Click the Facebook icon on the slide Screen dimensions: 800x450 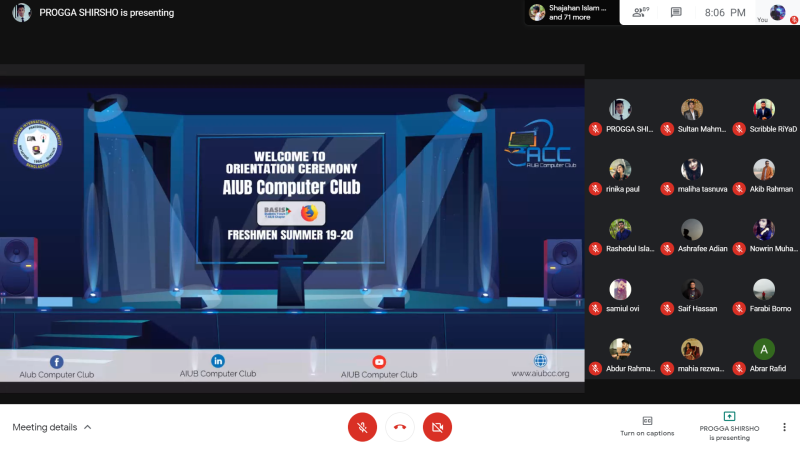click(x=57, y=362)
